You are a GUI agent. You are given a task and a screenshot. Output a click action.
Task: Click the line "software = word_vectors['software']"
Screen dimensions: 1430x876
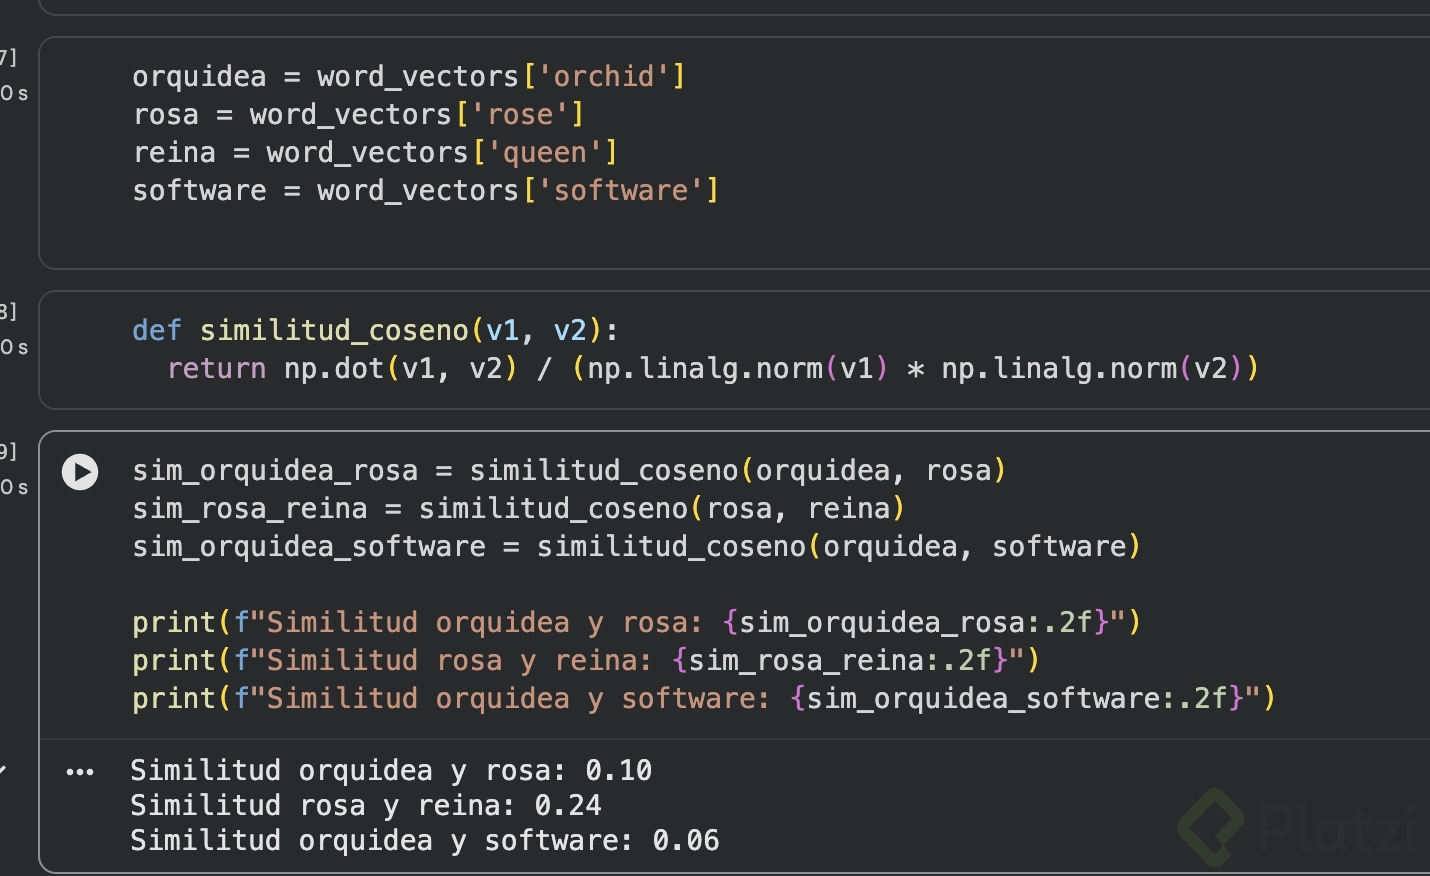point(426,191)
